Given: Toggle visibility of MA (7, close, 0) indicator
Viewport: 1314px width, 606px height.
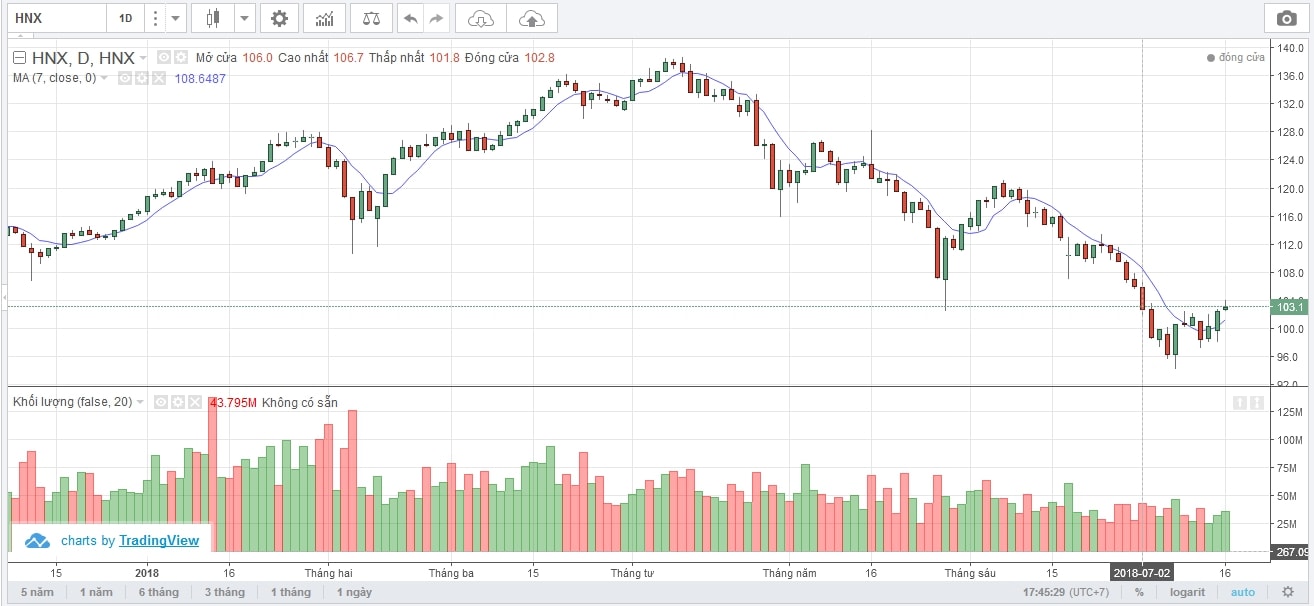Looking at the screenshot, I should pyautogui.click(x=126, y=77).
